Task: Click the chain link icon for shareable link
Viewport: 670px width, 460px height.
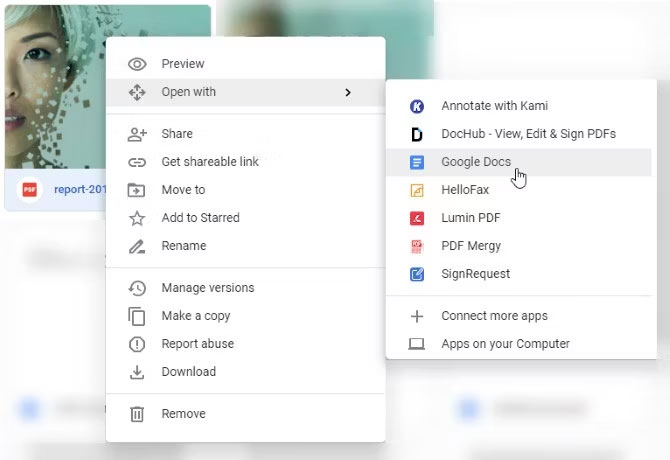Action: coord(137,162)
